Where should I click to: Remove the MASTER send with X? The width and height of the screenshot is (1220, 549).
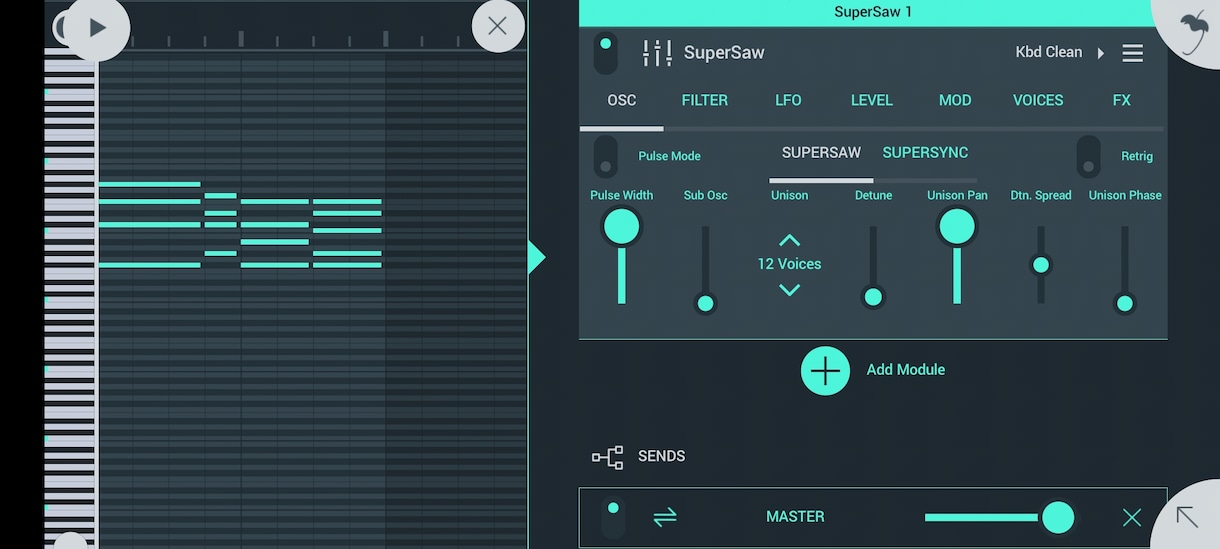click(1131, 517)
